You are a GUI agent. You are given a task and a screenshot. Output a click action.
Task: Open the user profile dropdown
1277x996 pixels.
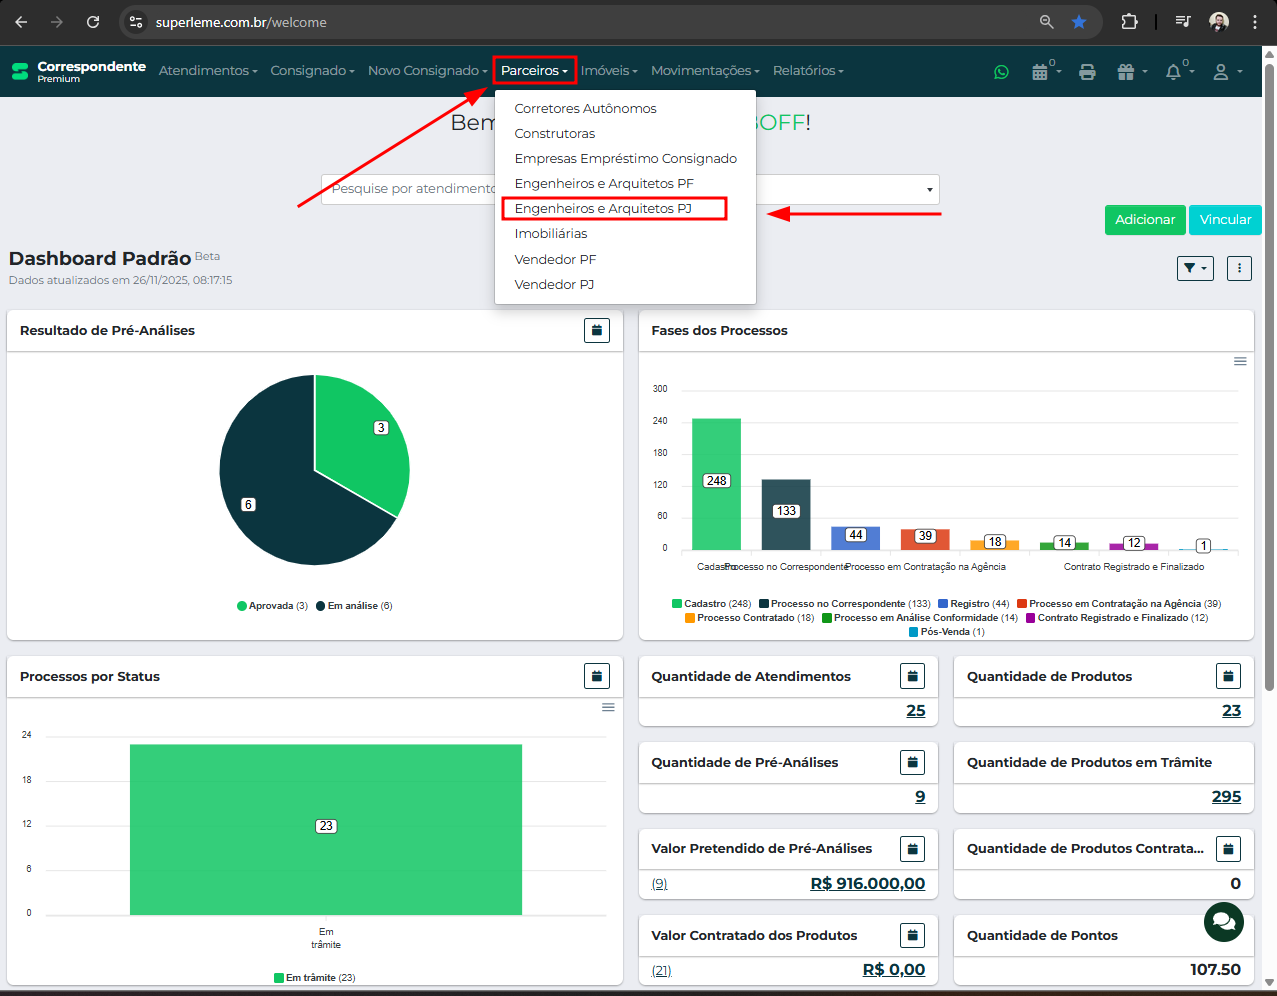coord(1226,72)
